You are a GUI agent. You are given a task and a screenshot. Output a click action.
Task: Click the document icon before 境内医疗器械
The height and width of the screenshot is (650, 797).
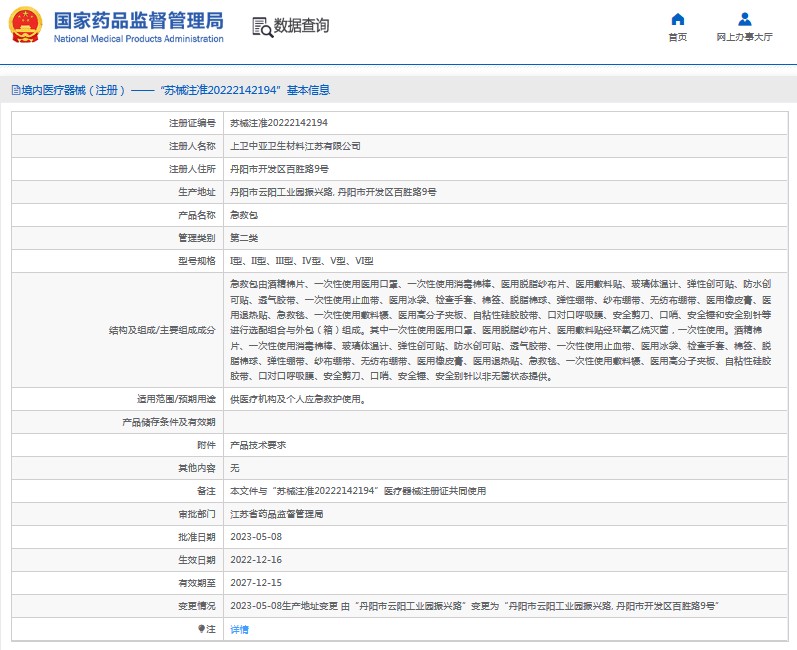click(x=16, y=90)
